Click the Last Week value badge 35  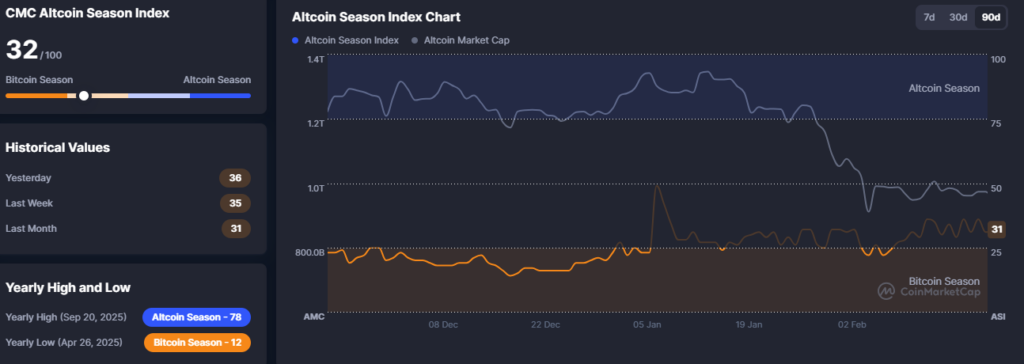coord(235,203)
